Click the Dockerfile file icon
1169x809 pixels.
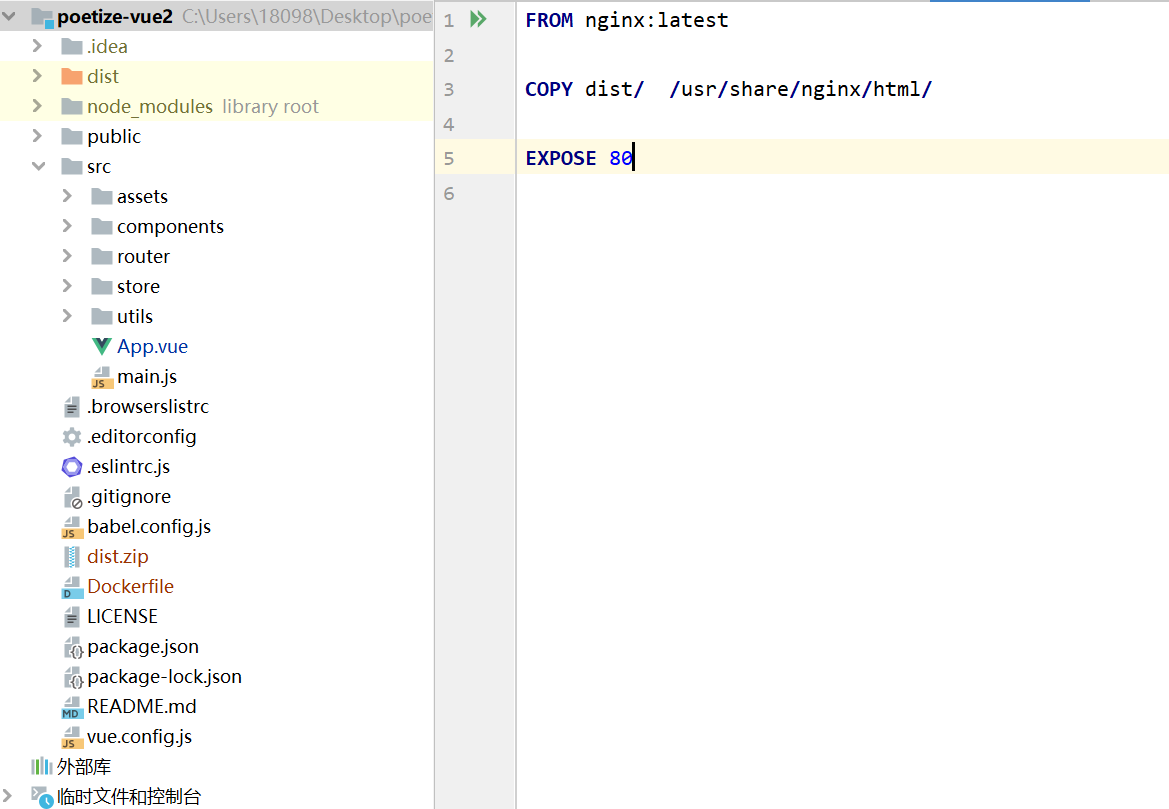[x=72, y=587]
